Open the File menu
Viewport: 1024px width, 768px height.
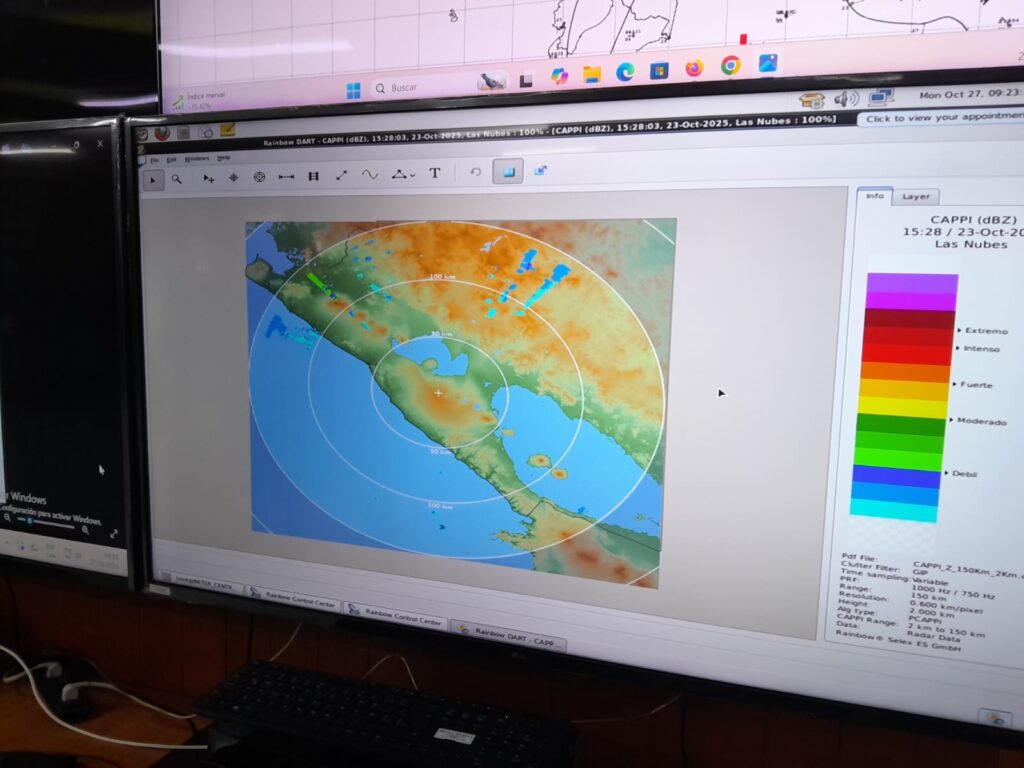pyautogui.click(x=154, y=160)
